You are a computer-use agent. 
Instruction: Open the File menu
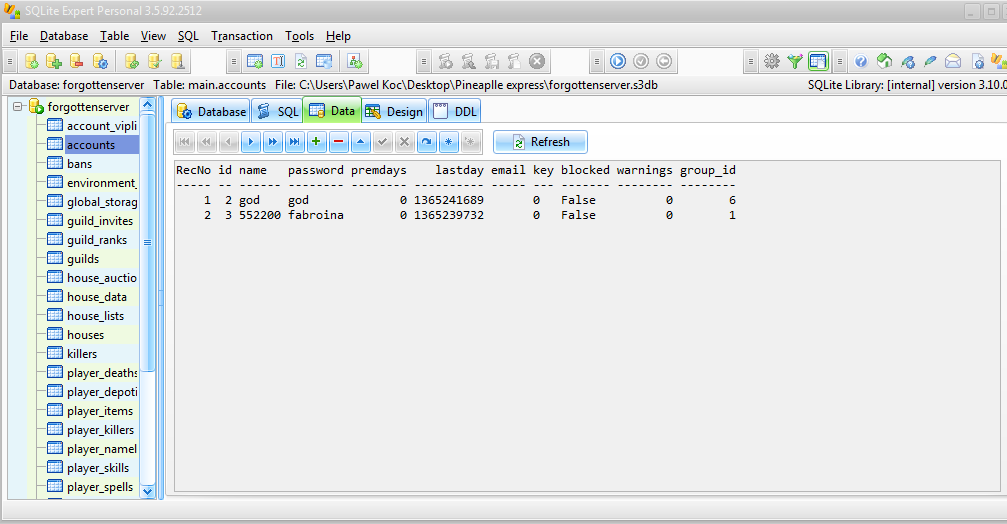pyautogui.click(x=19, y=36)
